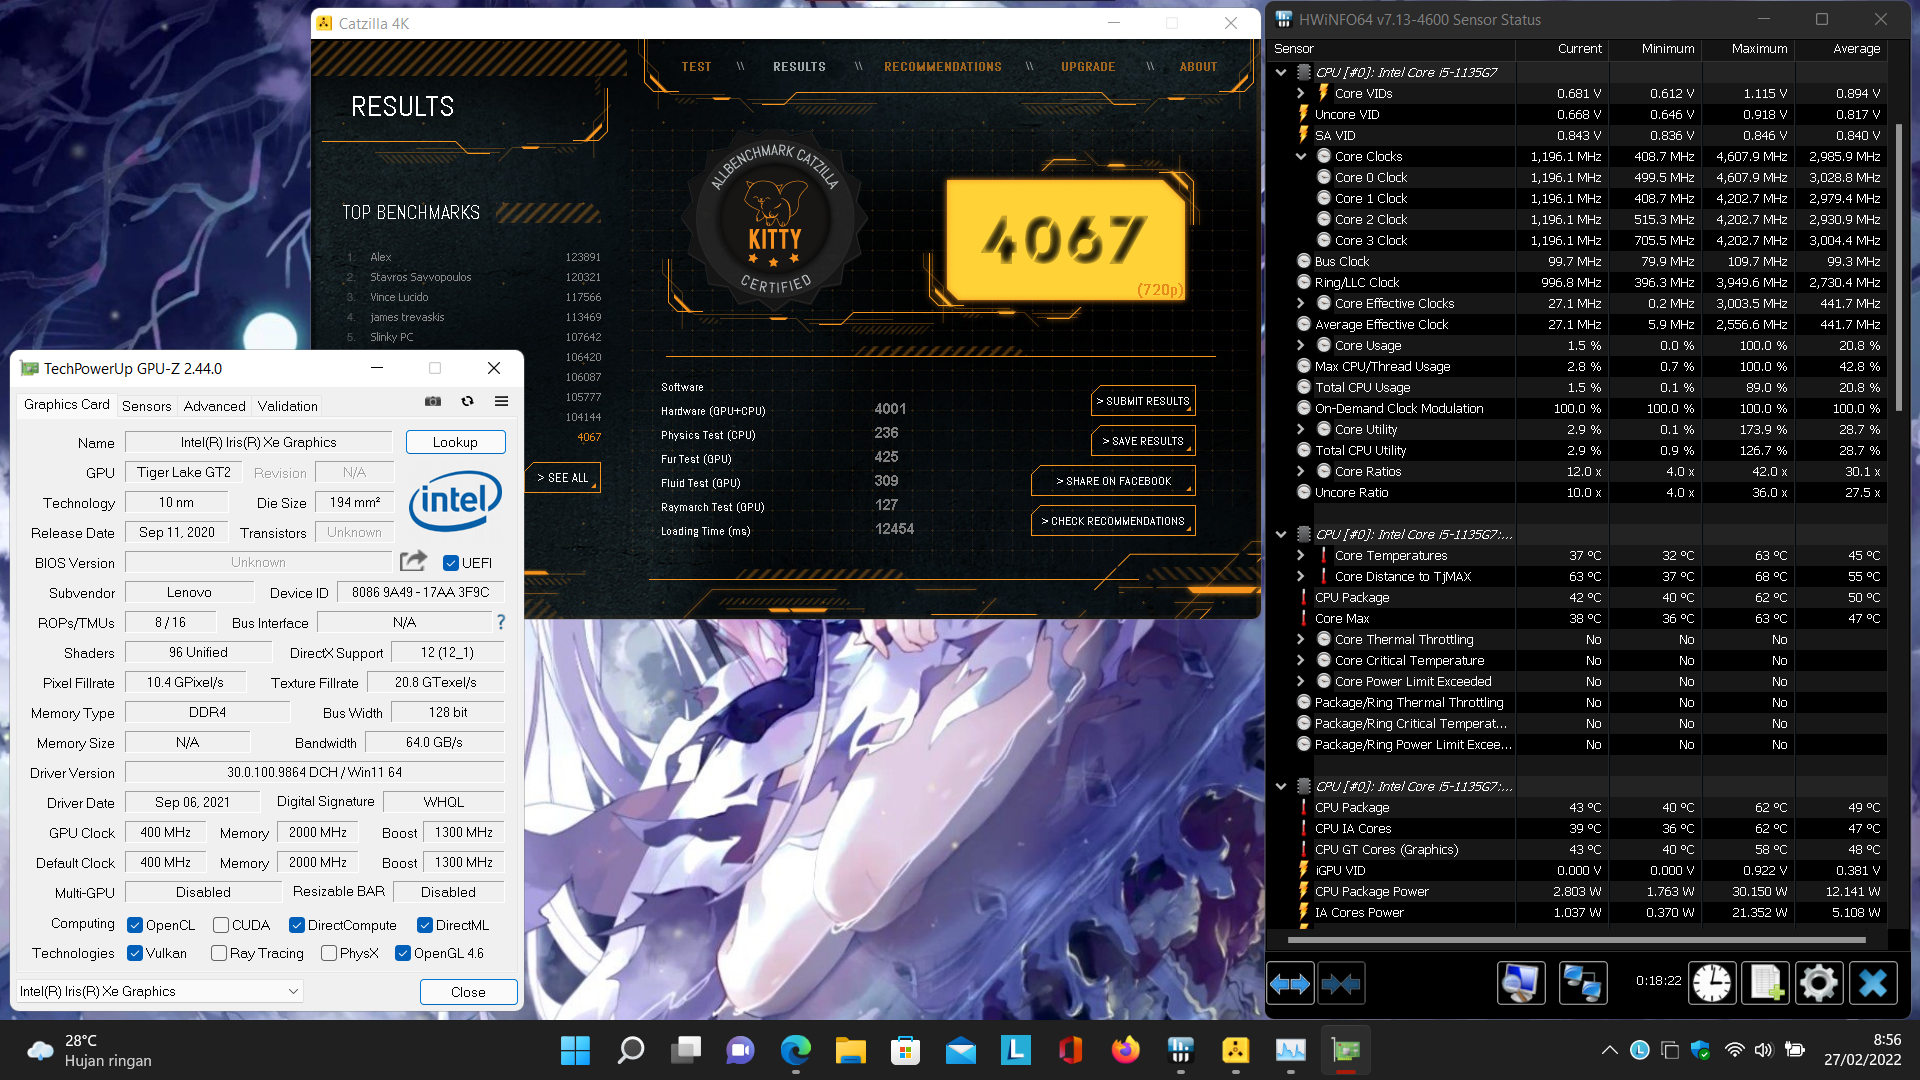
Task: Switch to GPU-Z Sensors tab
Action: pos(147,405)
